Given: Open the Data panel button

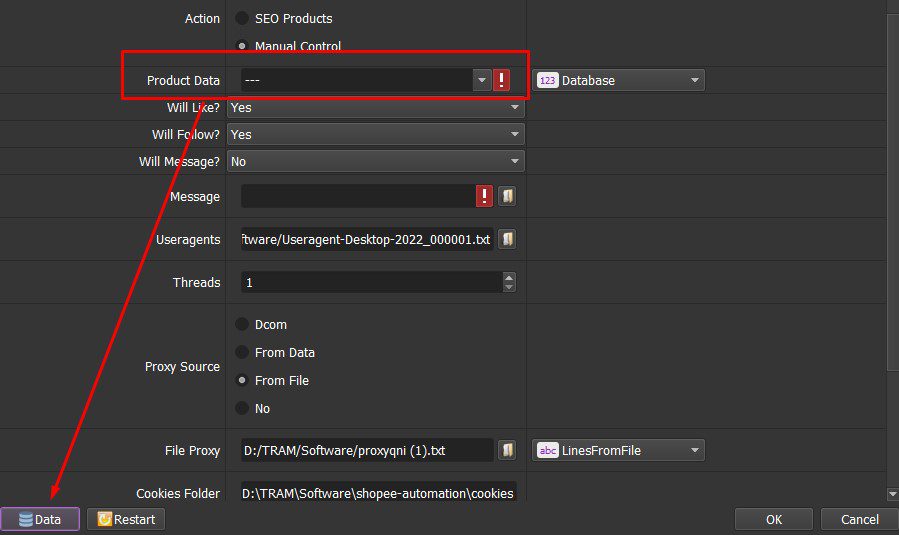Looking at the screenshot, I should click(40, 519).
